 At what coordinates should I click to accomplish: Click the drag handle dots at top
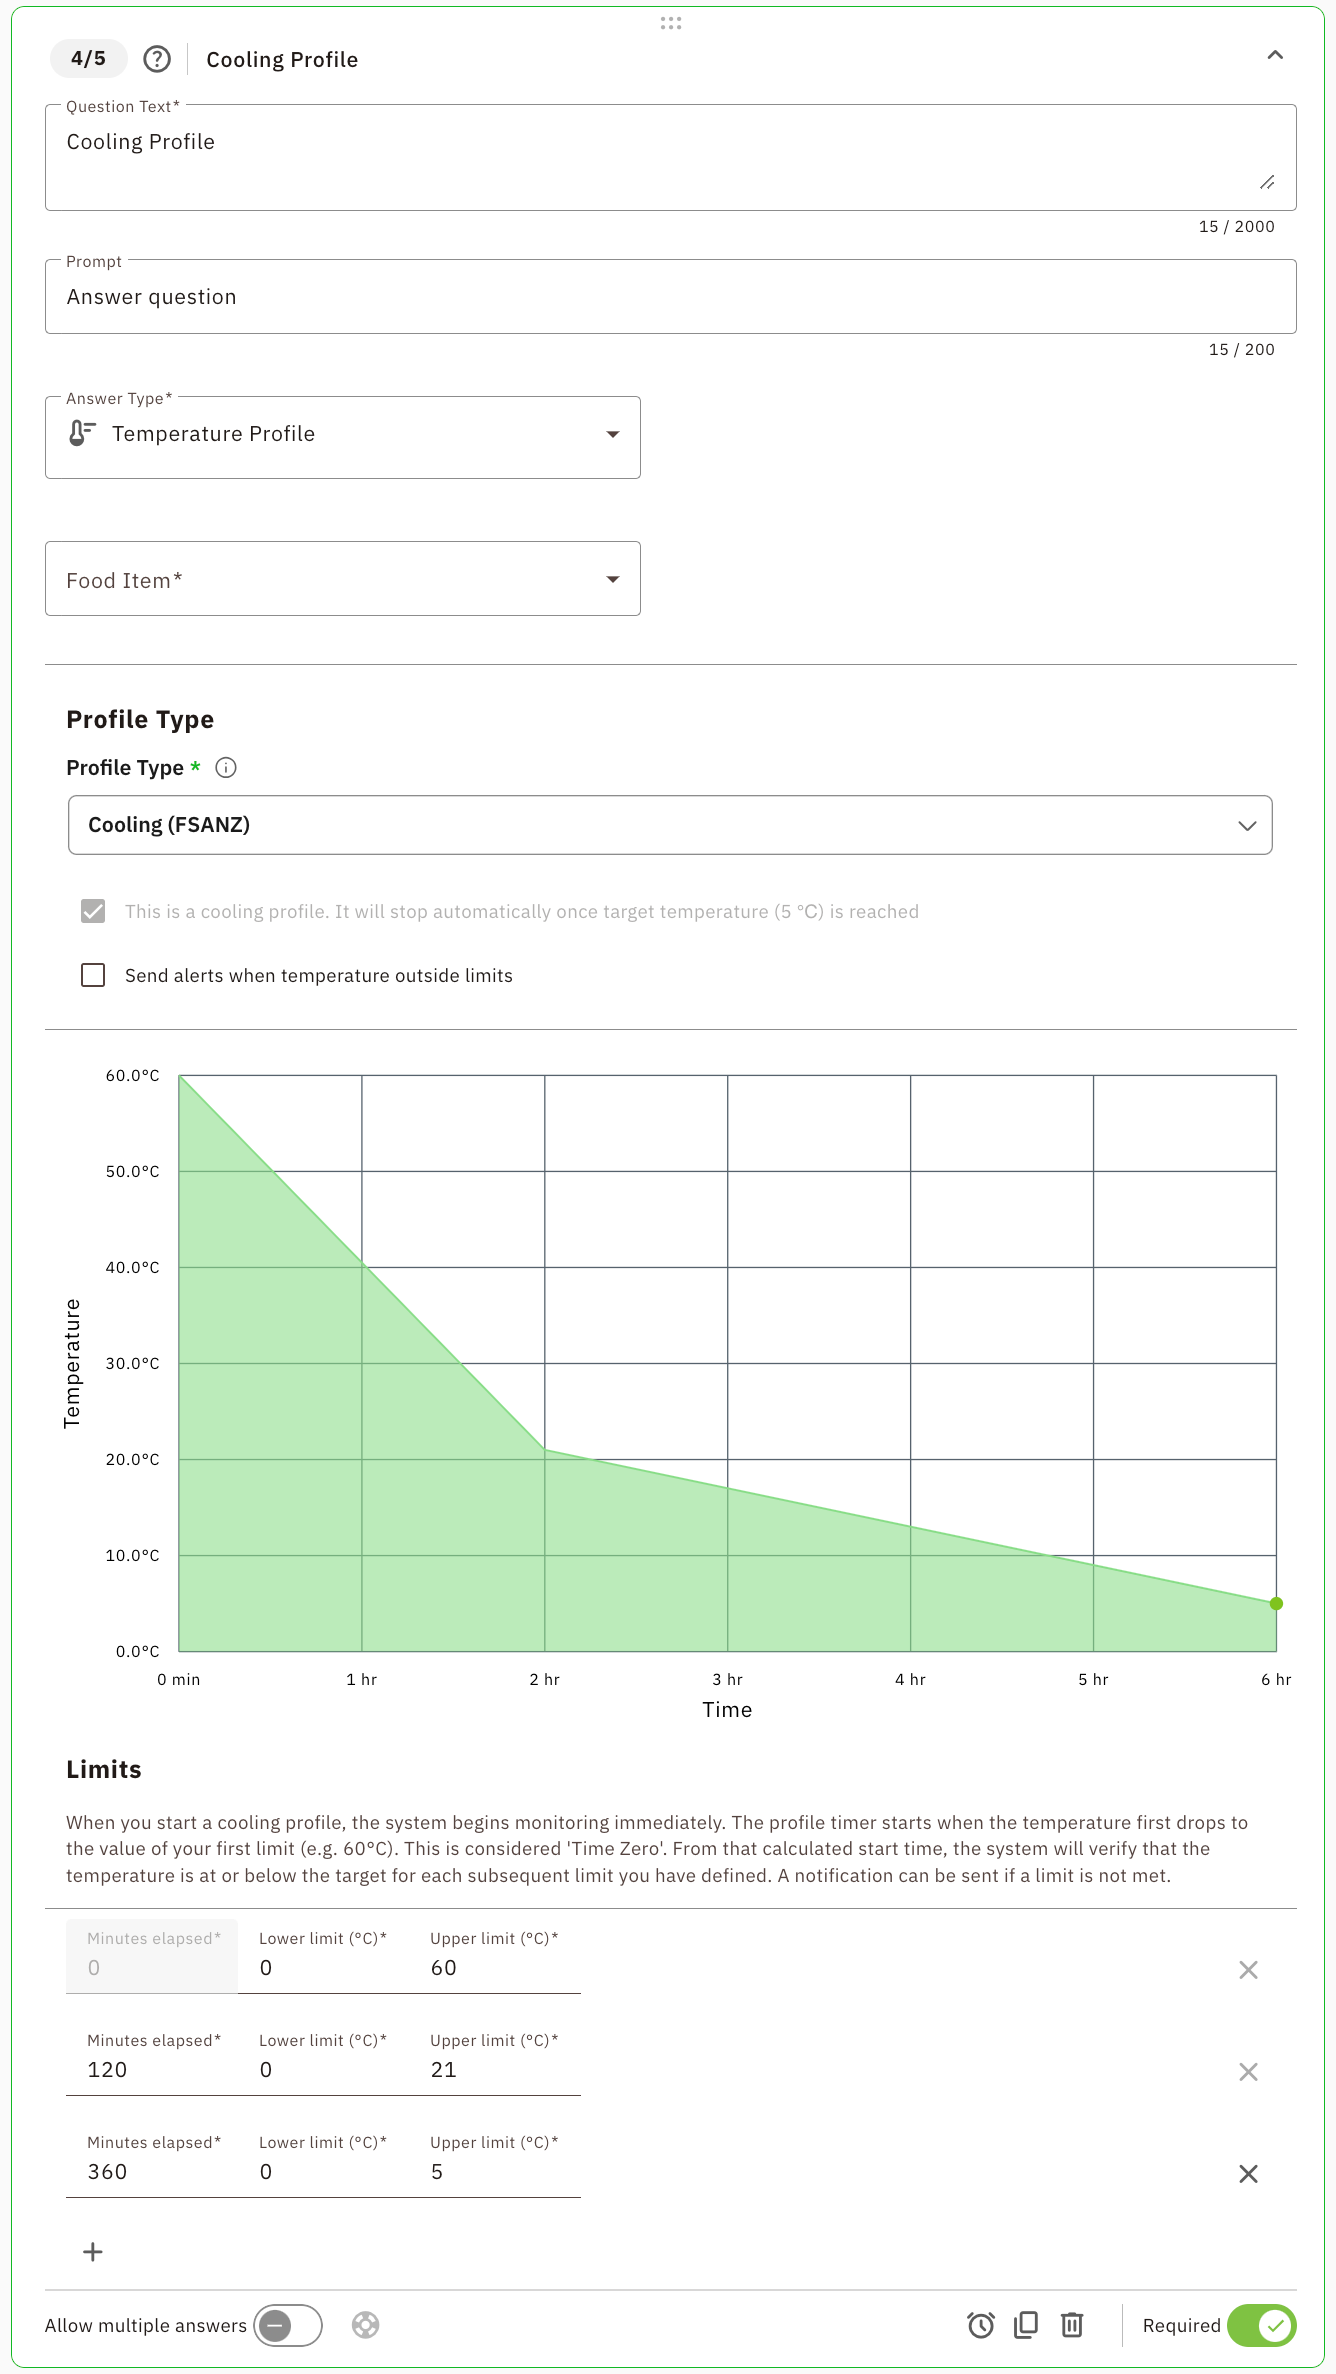[671, 23]
